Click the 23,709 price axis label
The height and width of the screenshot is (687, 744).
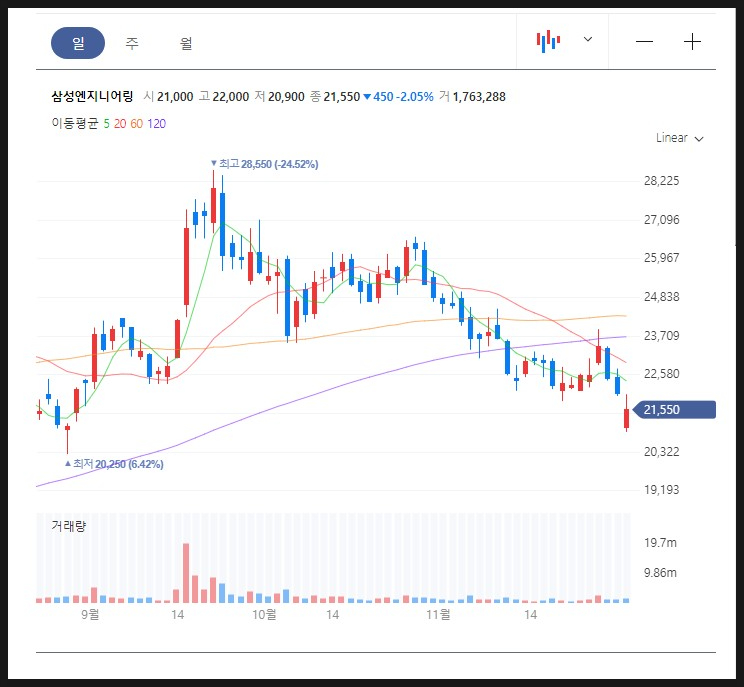click(x=661, y=336)
